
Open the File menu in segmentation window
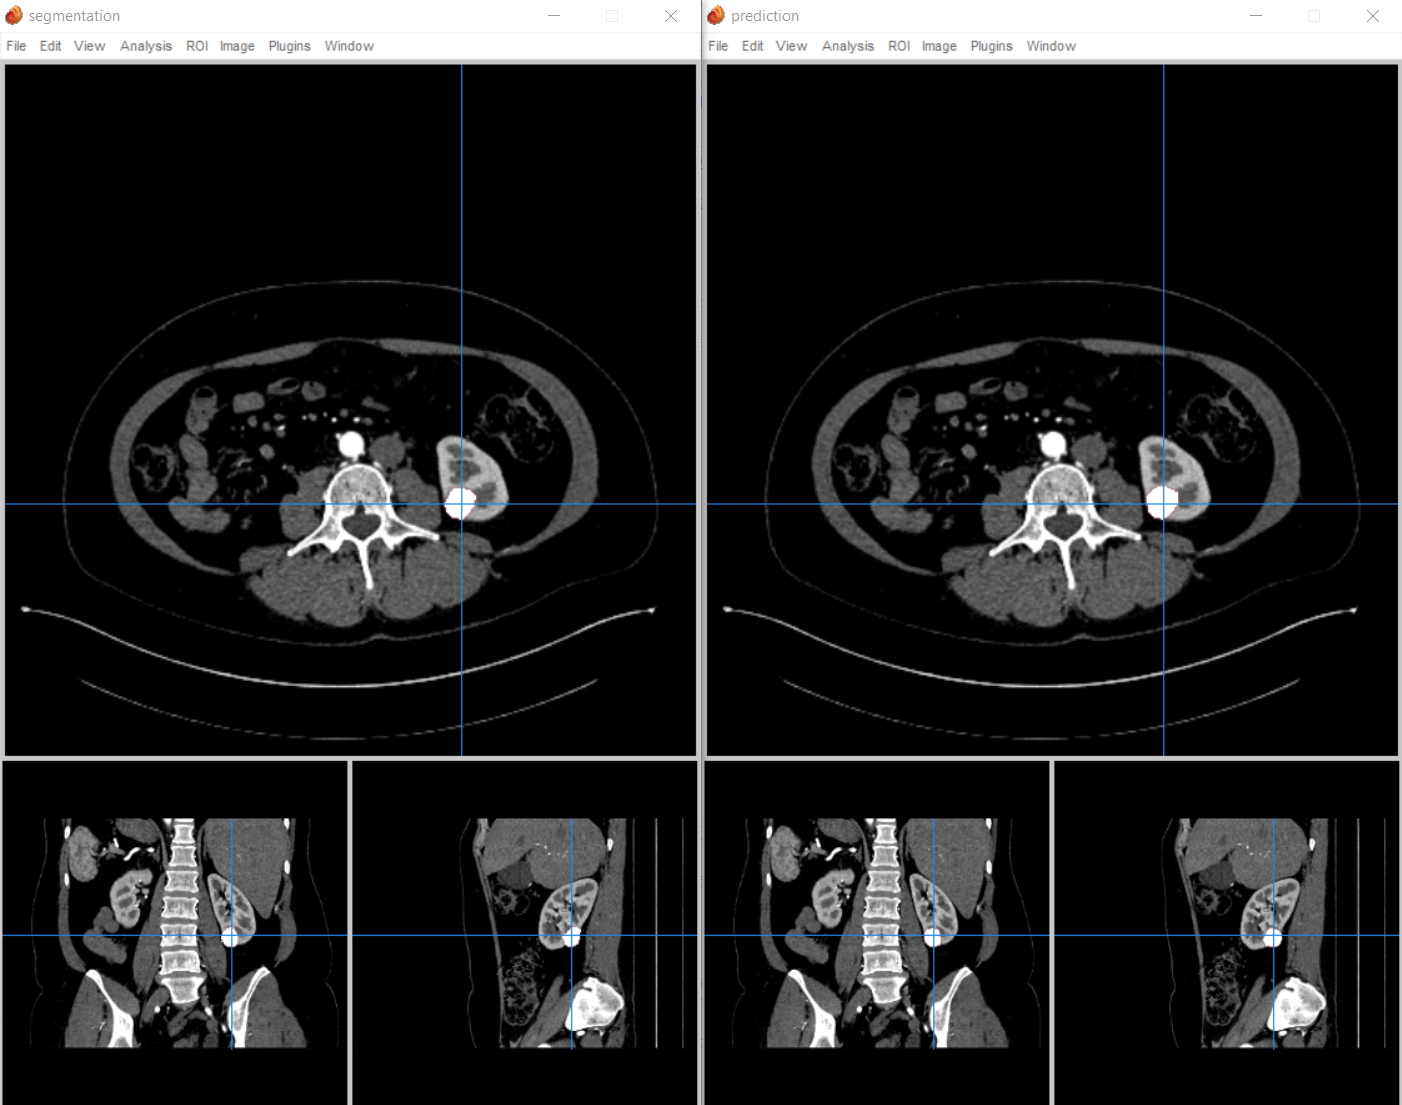click(x=16, y=46)
